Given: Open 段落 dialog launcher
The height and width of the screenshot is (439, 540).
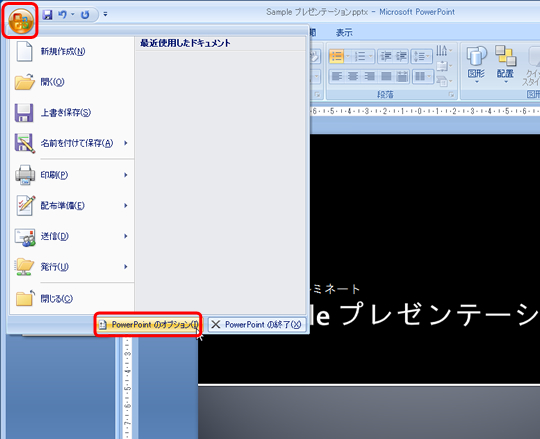Looking at the screenshot, I should 451,94.
